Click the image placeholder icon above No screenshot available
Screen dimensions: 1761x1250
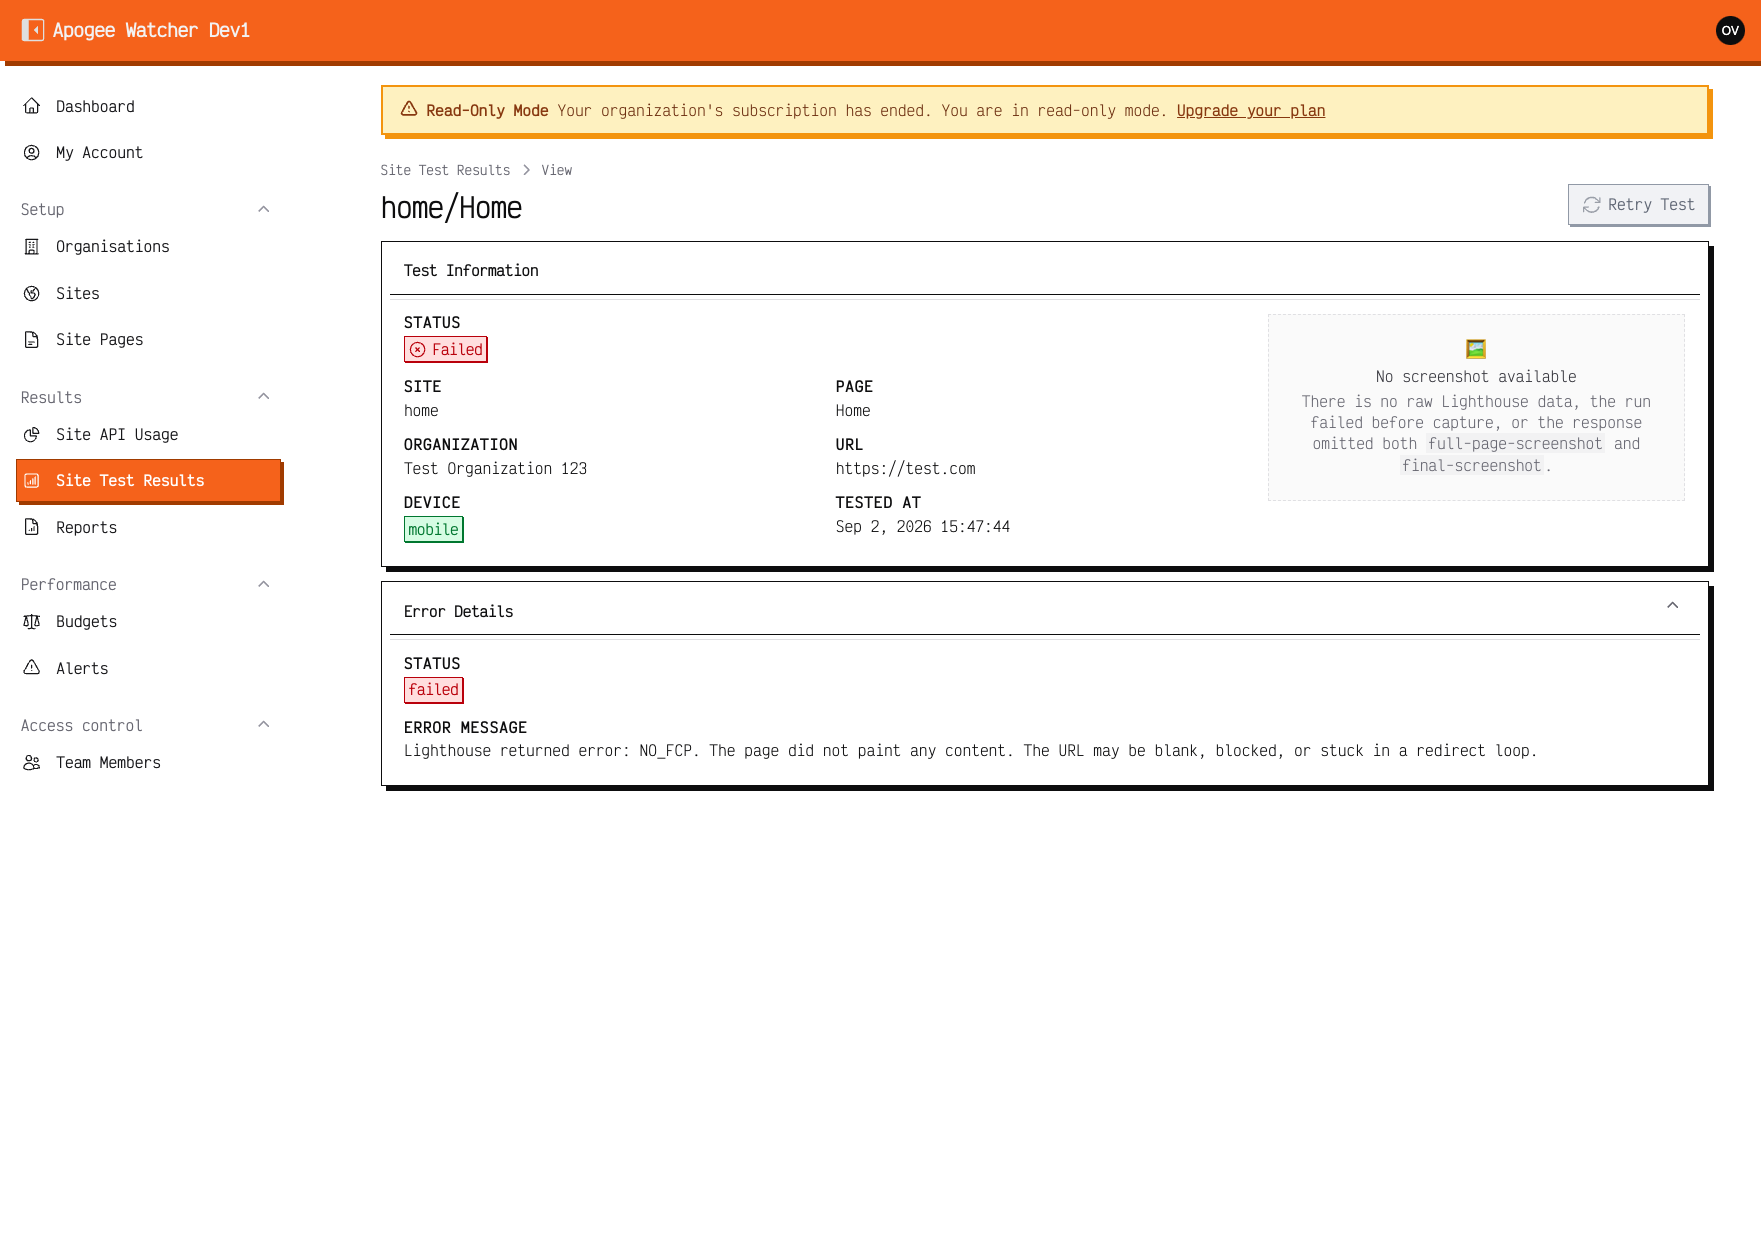point(1476,349)
